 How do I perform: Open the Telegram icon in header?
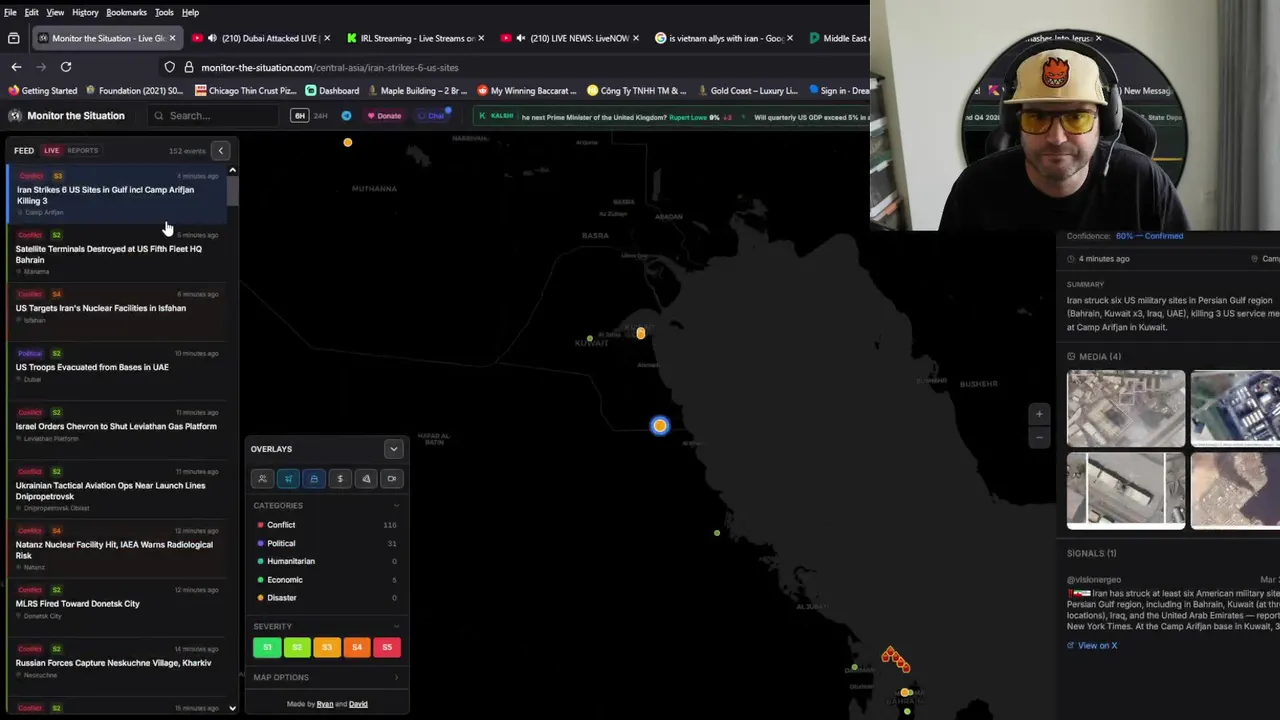click(346, 116)
